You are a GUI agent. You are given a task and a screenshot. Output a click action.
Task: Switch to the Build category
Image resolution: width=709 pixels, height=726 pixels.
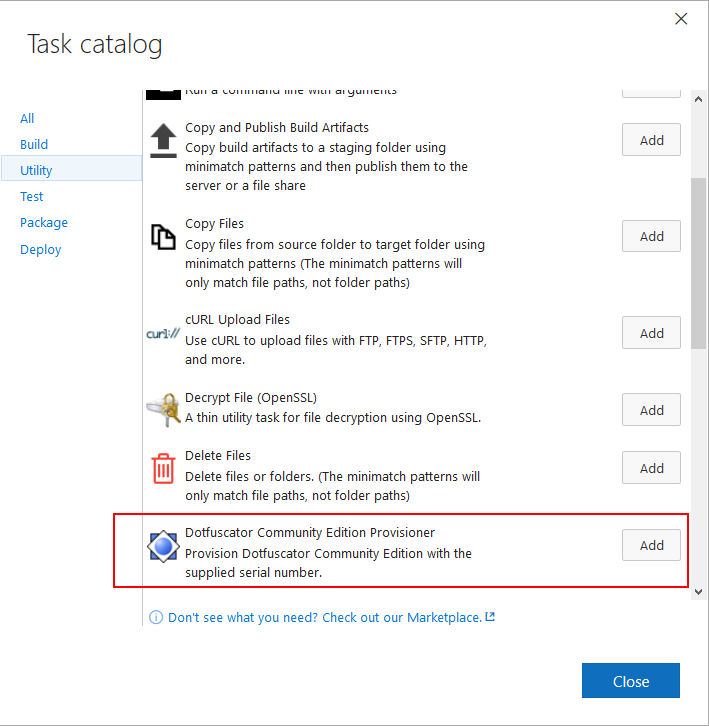34,144
